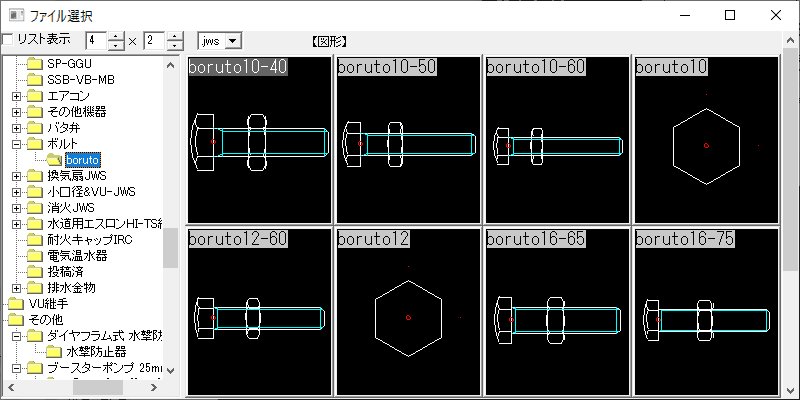Viewport: 800px width, 400px height.
Task: Pick the boruto16-65 bolt thumbnail
Action: (x=558, y=312)
